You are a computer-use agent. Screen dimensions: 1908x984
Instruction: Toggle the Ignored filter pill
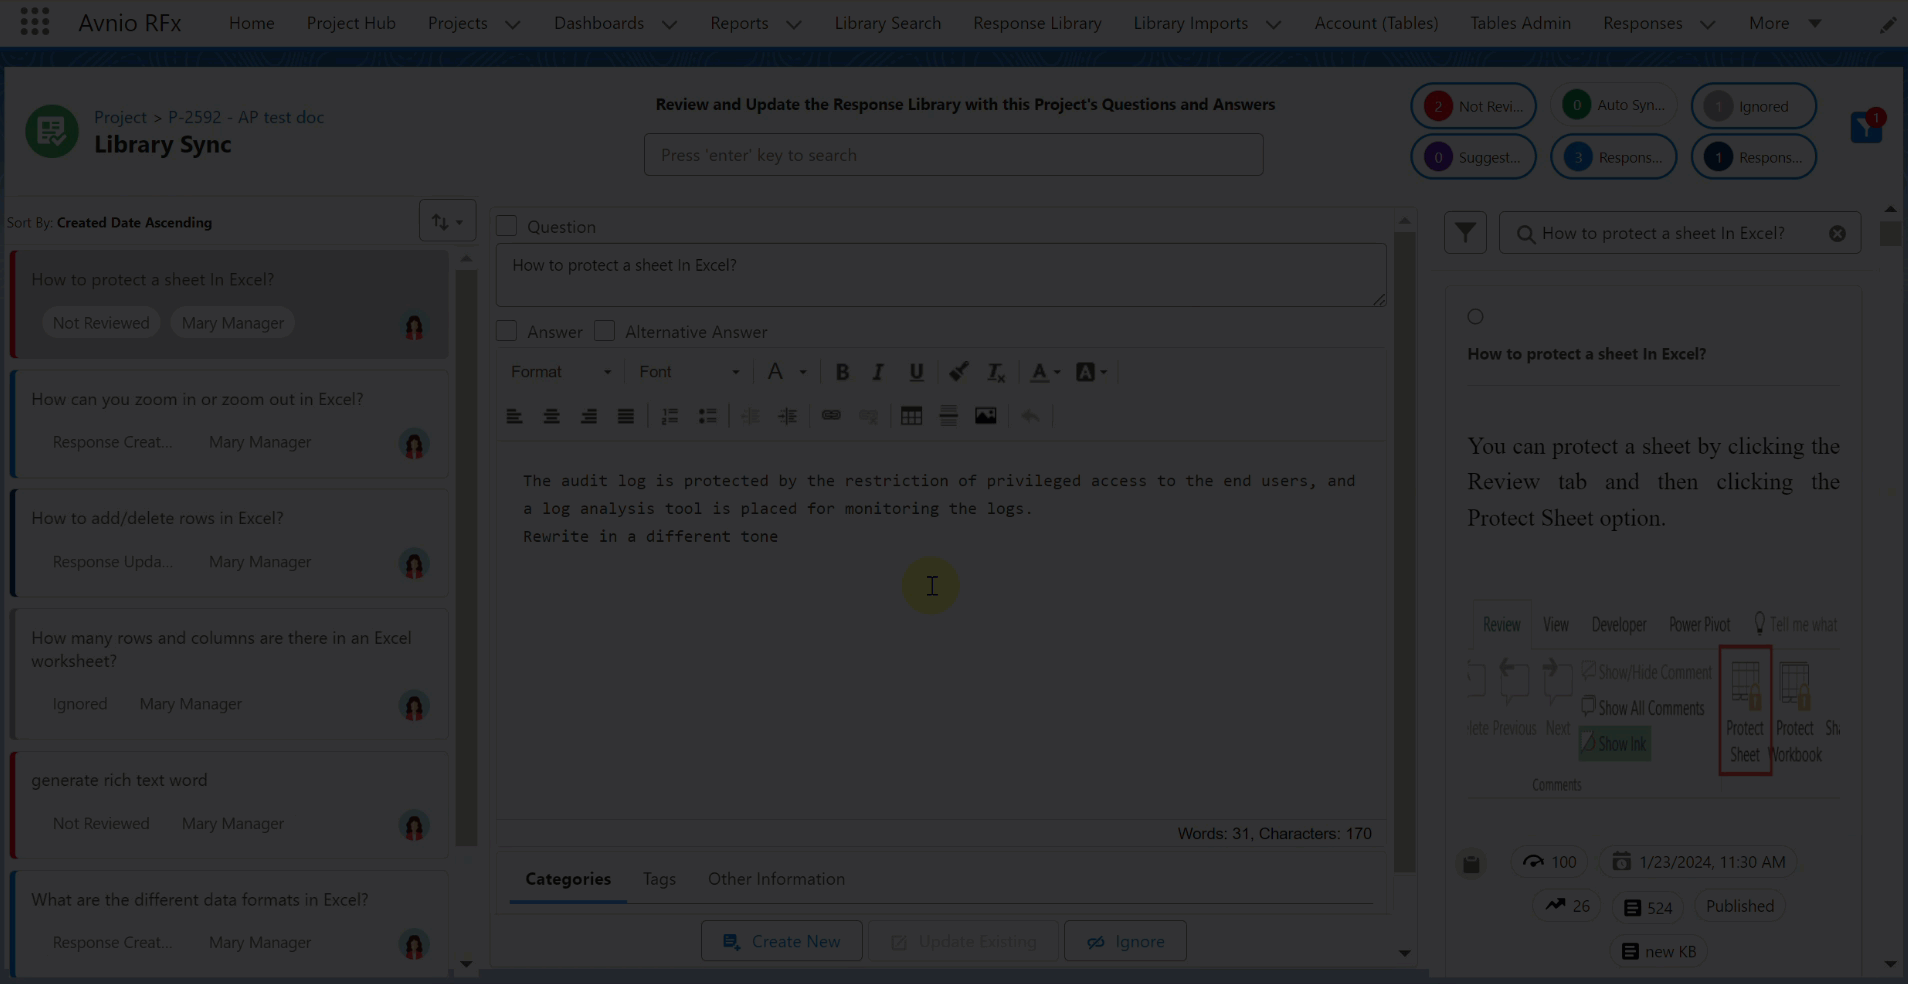tap(1753, 106)
